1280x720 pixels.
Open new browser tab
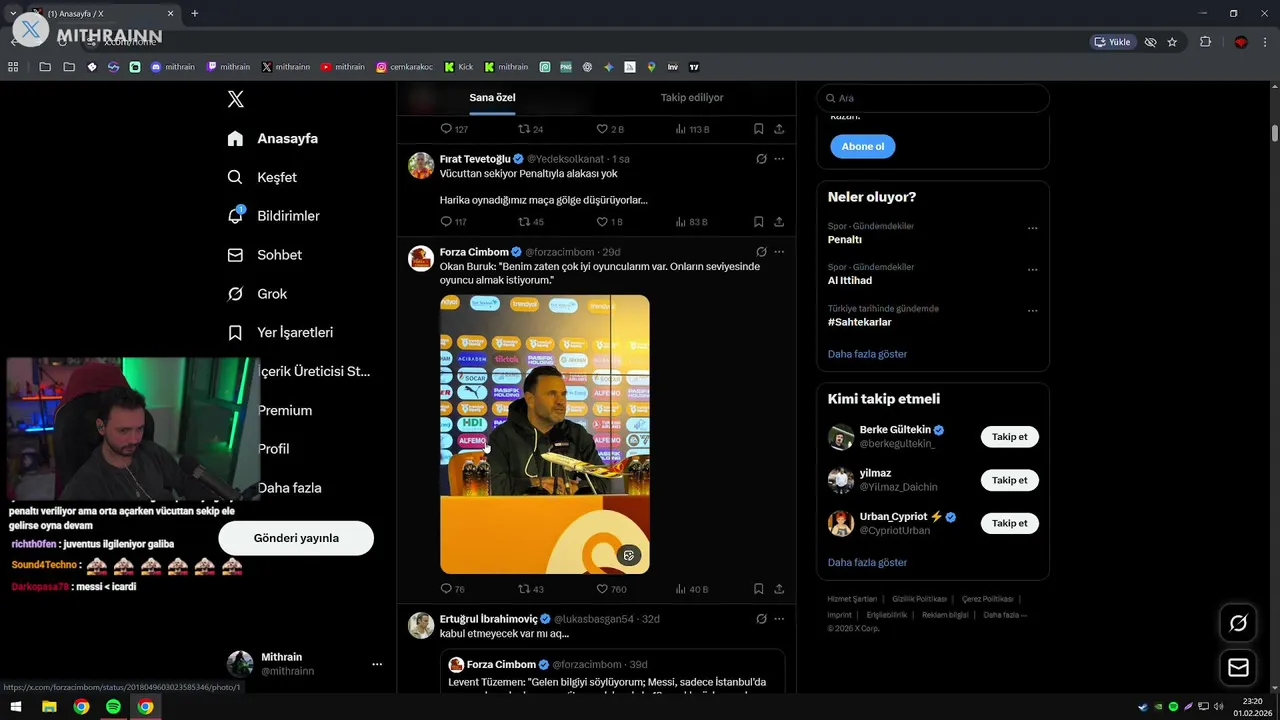point(194,13)
